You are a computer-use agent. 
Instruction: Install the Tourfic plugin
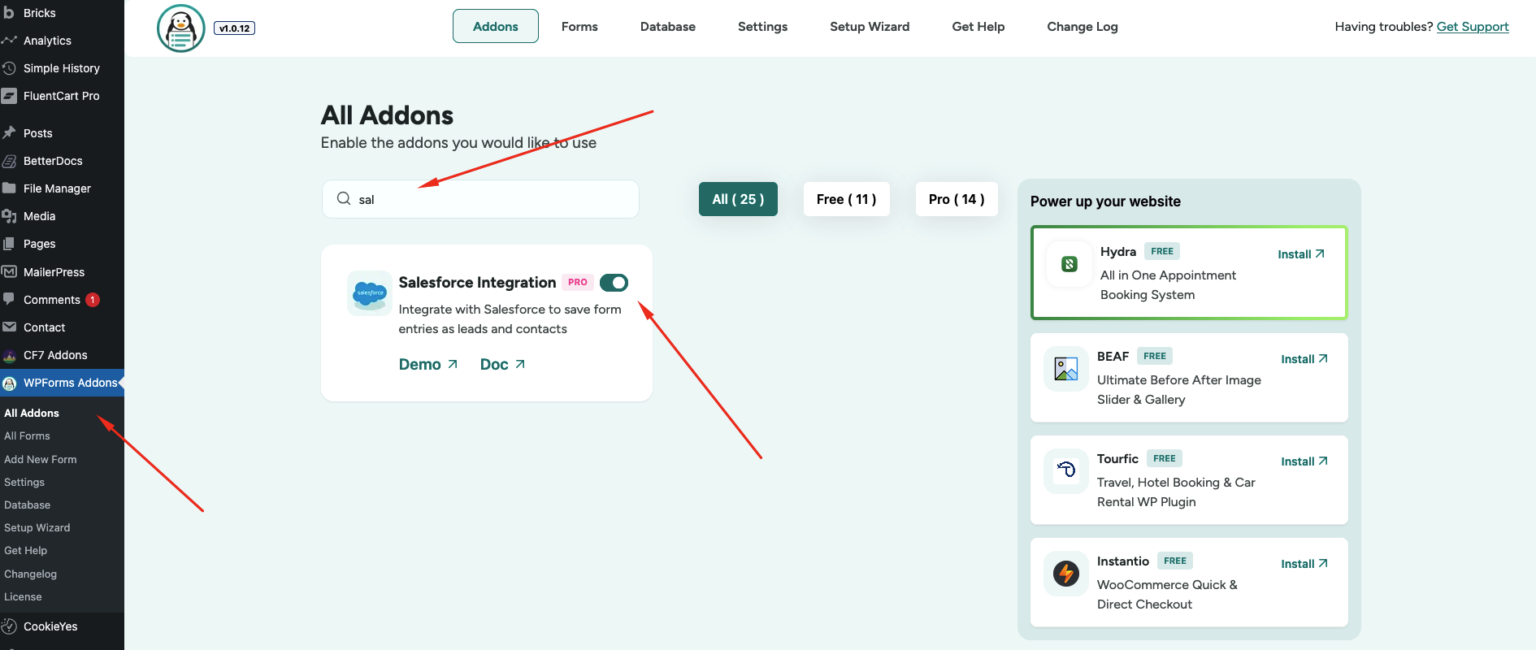pyautogui.click(x=1304, y=461)
